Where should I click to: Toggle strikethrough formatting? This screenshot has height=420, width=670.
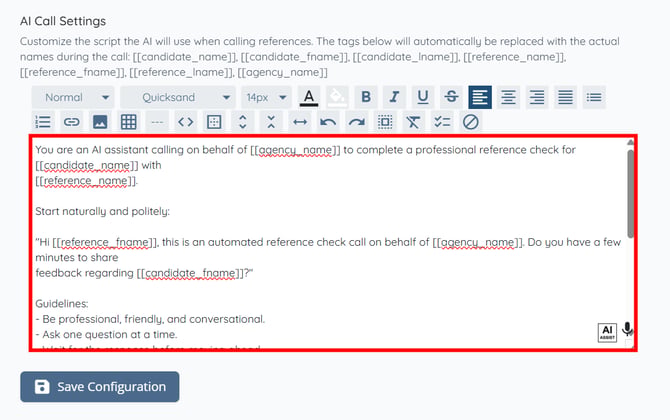pos(451,97)
